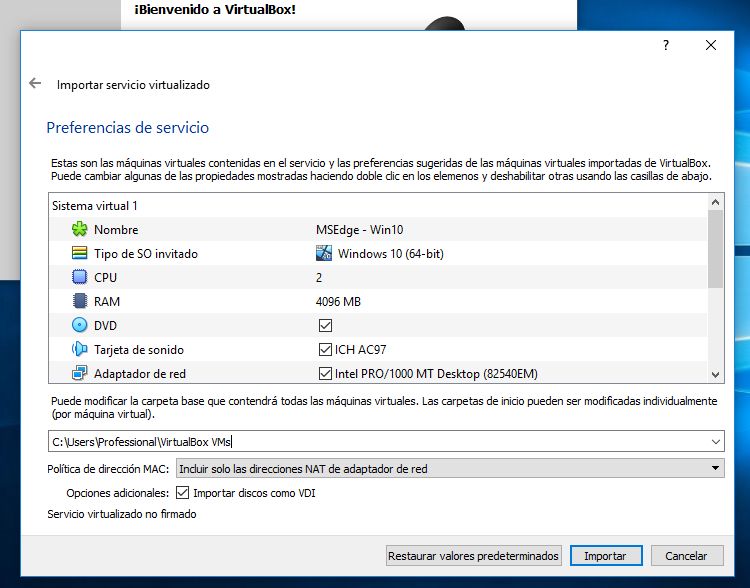The height and width of the screenshot is (588, 750).
Task: Click the RAM row label
Action: point(107,301)
